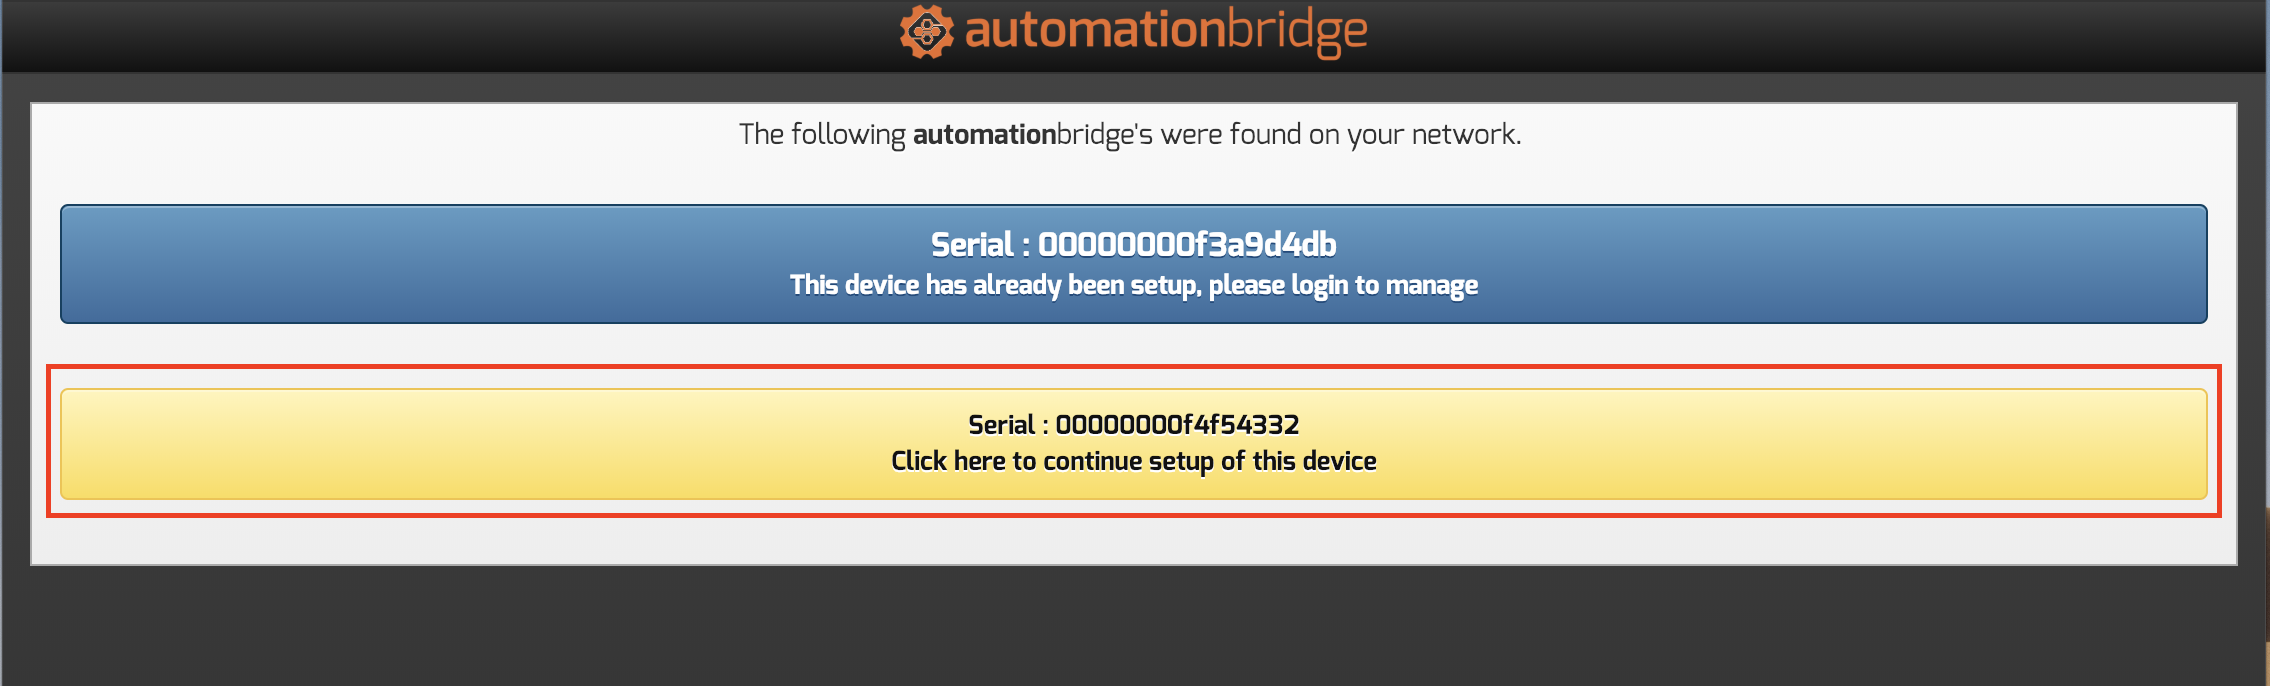Click the "bridge" part of header logo
This screenshot has height=686, width=2270.
click(1297, 31)
